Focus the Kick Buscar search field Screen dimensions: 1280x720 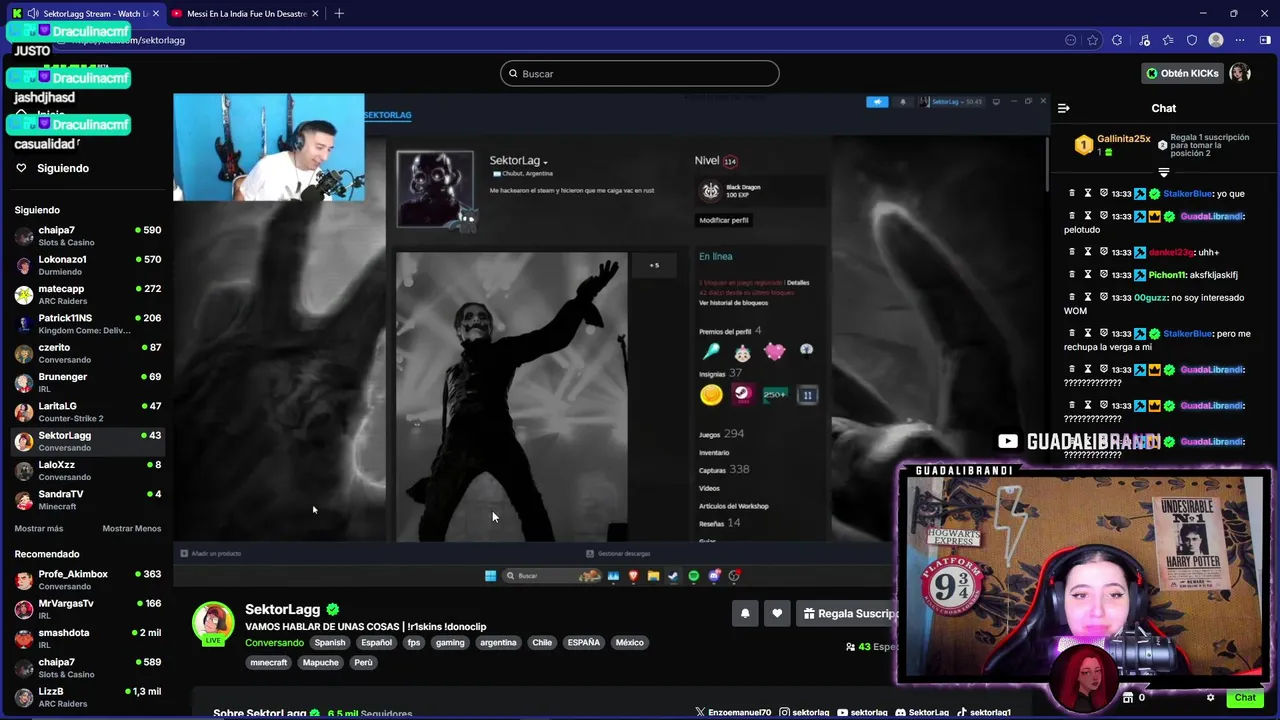(x=640, y=73)
